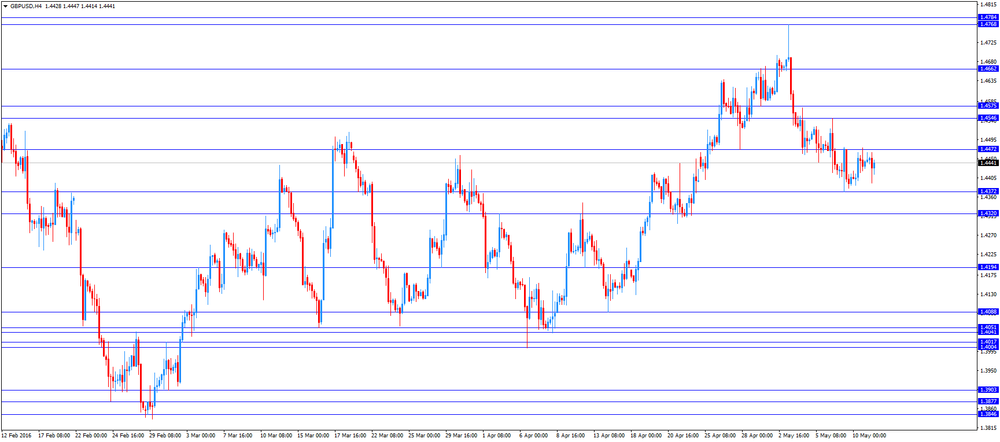Select the 1.4575 horizontal line price label
Image resolution: width=1000 pixels, height=442 pixels.
(x=987, y=107)
